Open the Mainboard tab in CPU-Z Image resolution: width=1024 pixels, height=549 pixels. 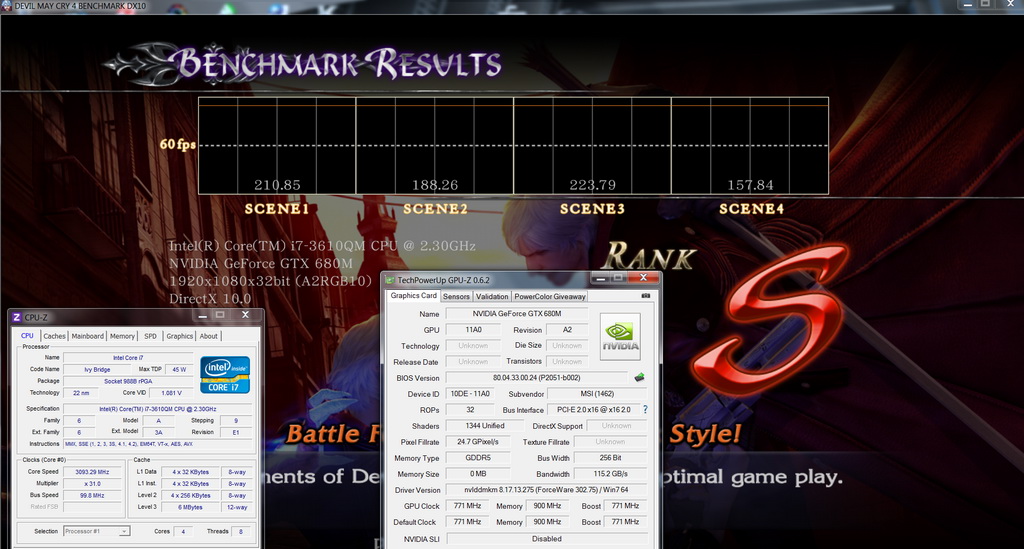click(88, 336)
